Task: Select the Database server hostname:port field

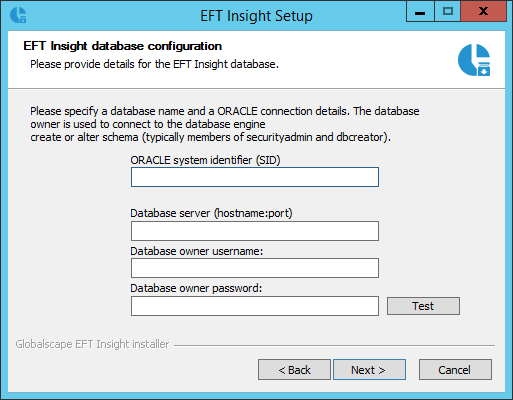Action: point(255,231)
